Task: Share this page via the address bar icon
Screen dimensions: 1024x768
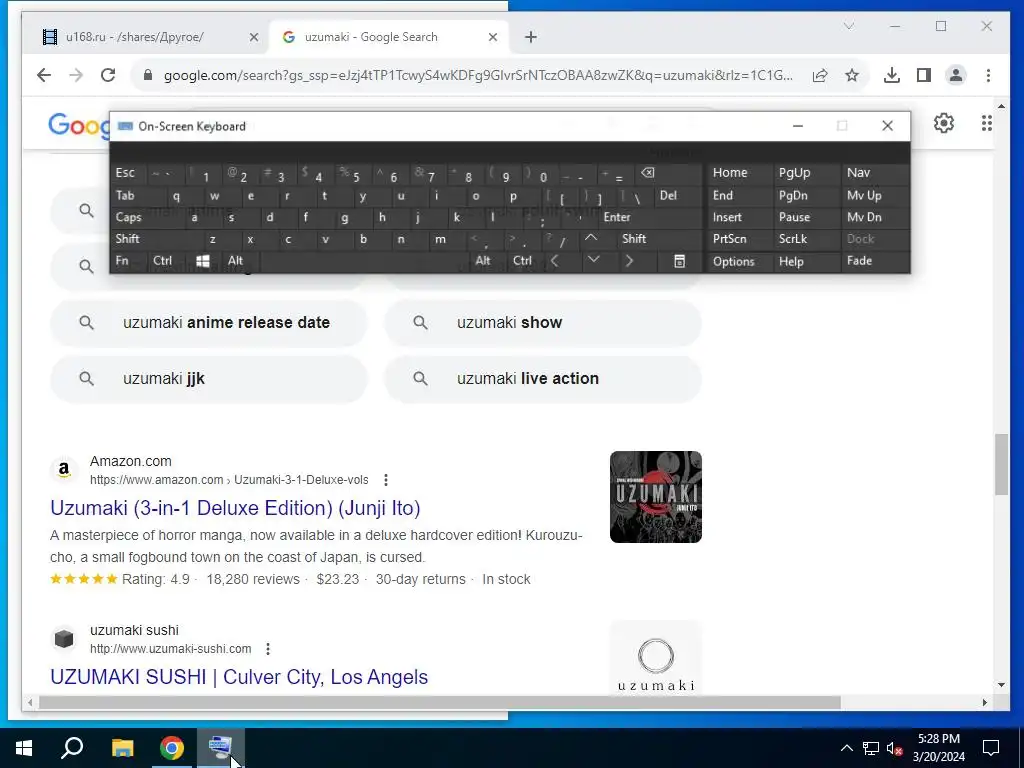Action: tap(820, 75)
